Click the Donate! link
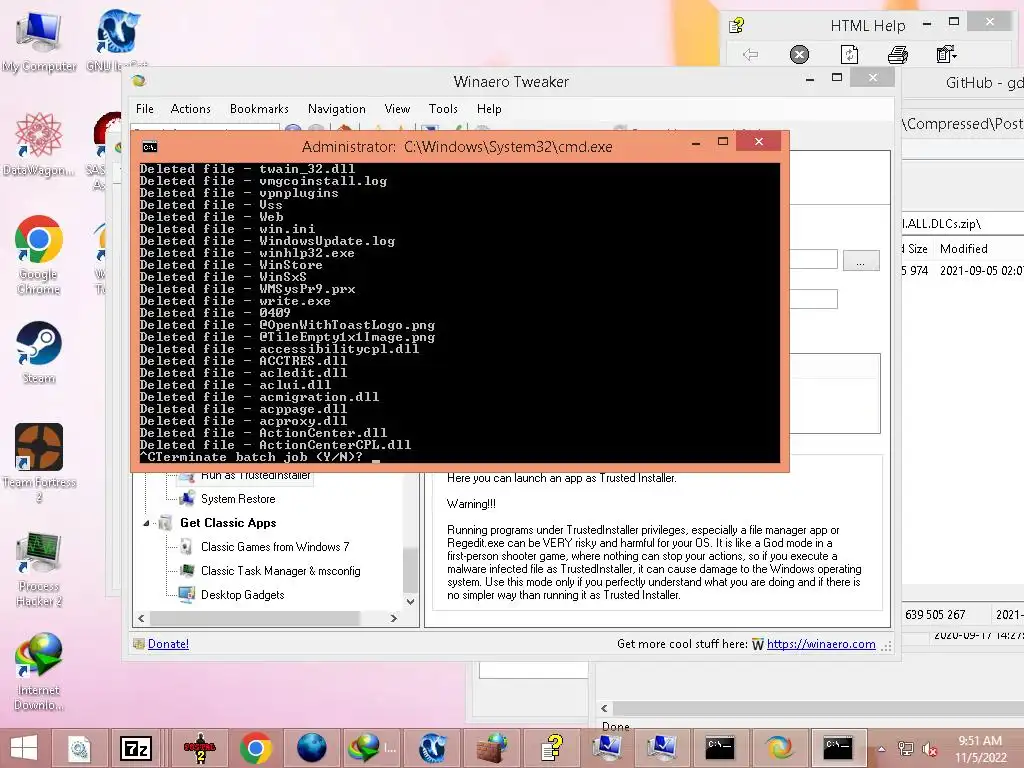Viewport: 1024px width, 768px height. [x=168, y=644]
